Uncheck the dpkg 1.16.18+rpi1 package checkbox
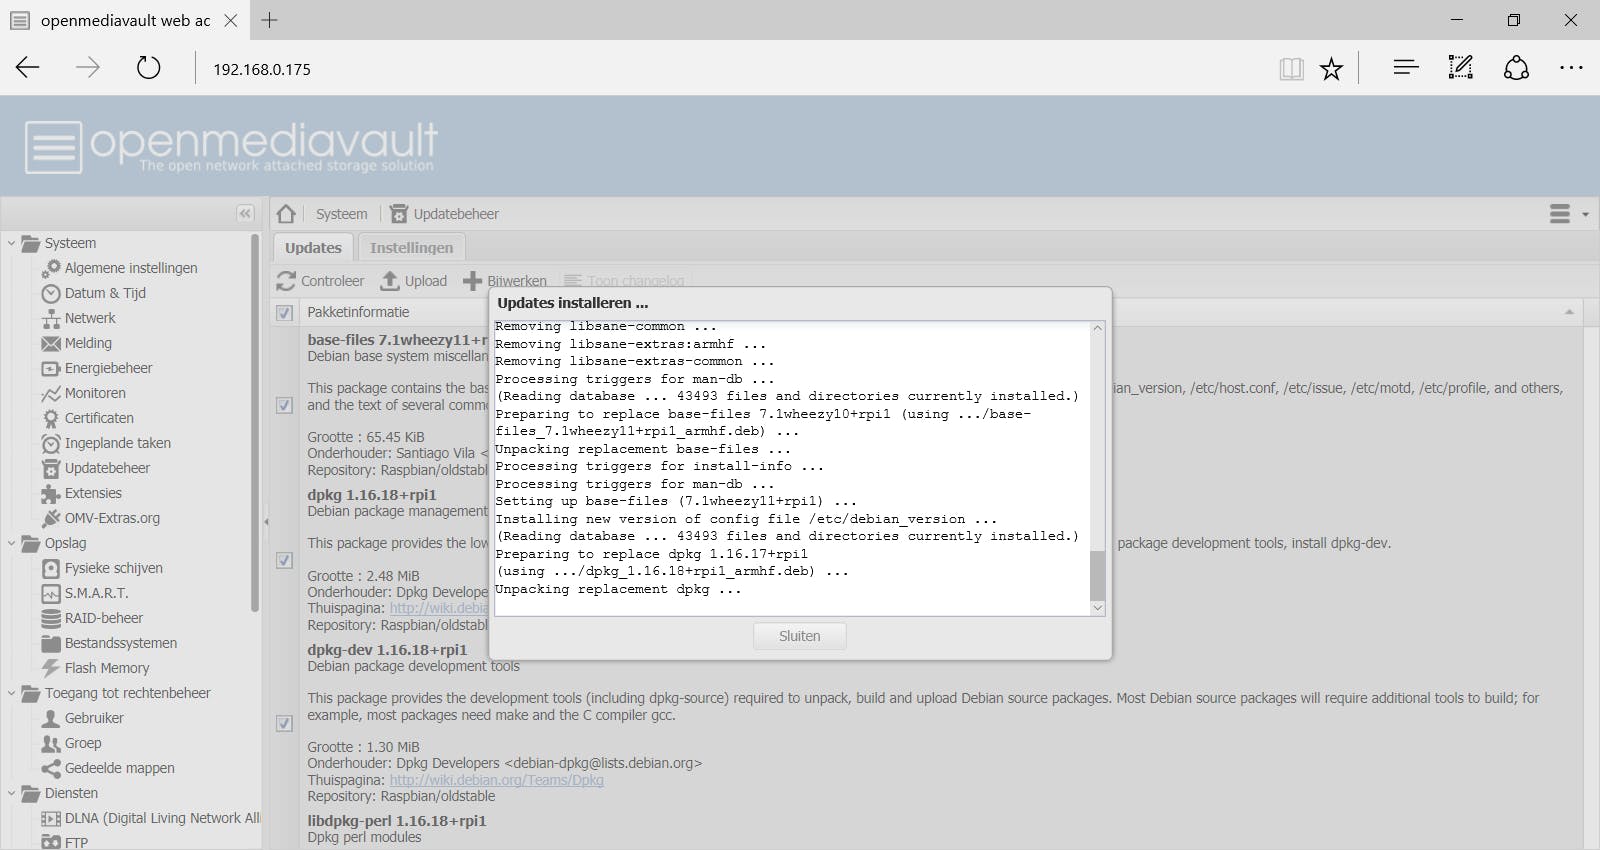This screenshot has height=850, width=1600. point(285,560)
